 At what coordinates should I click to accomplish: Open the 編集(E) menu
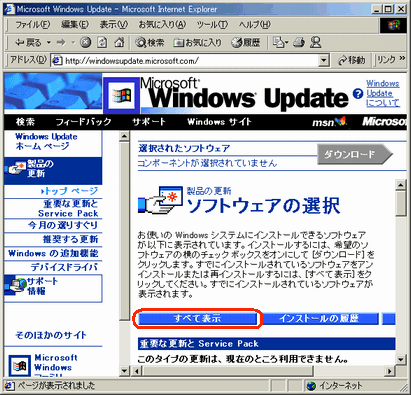[x=75, y=25]
